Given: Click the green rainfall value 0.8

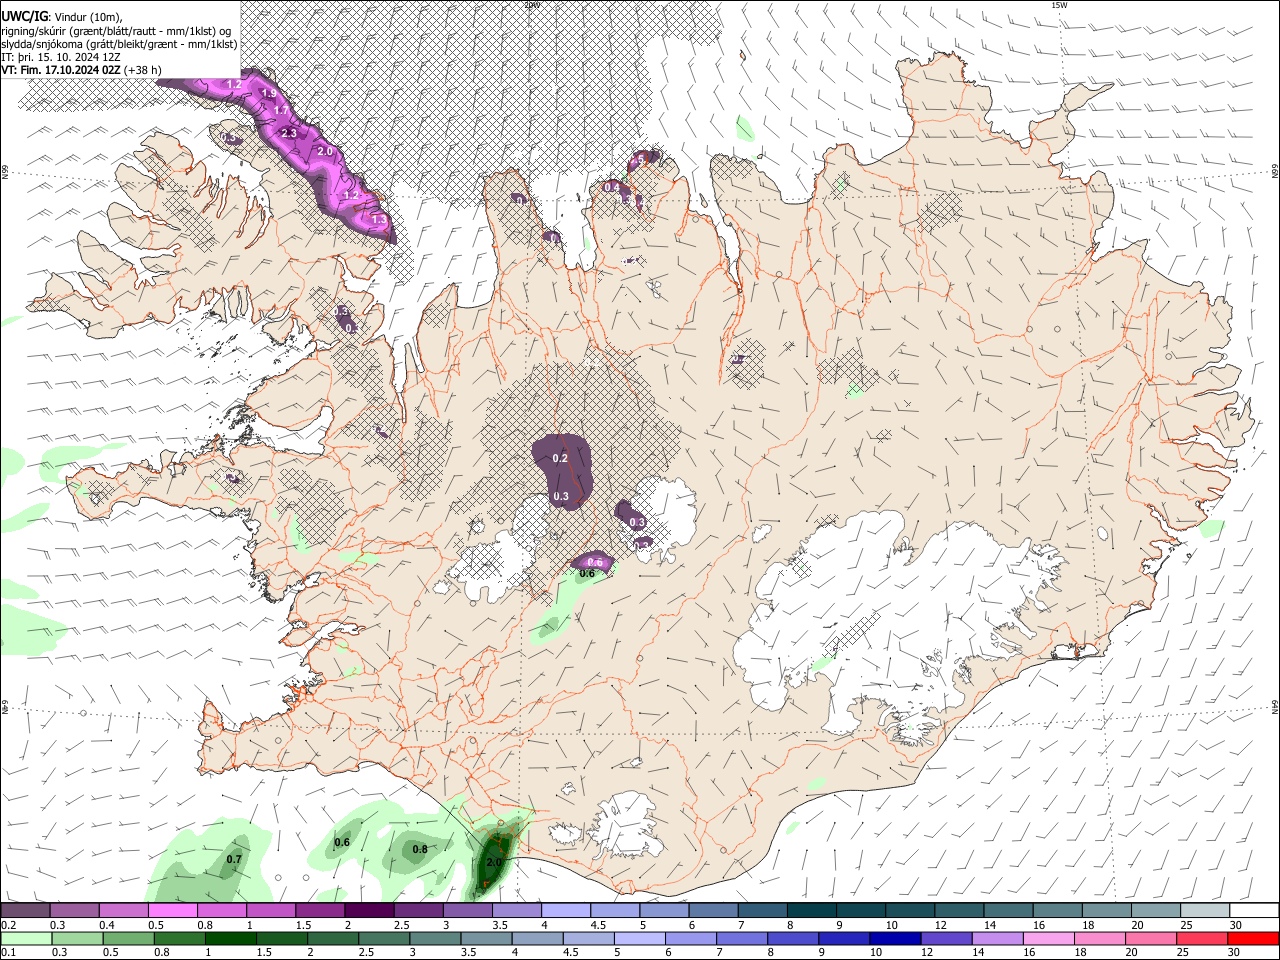Looking at the screenshot, I should pos(420,850).
